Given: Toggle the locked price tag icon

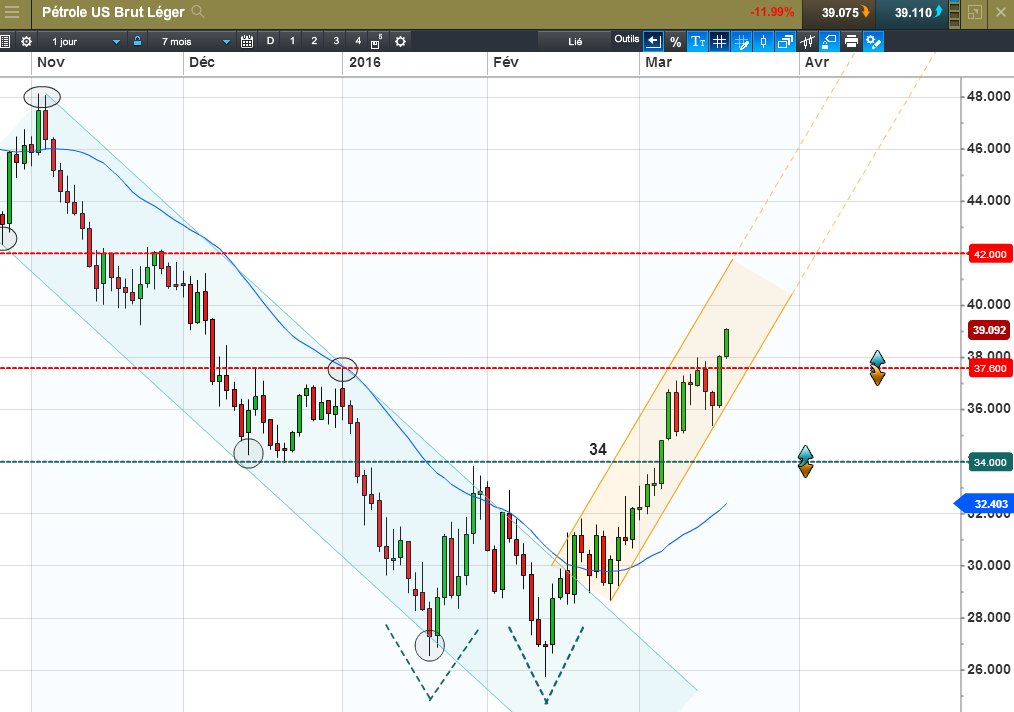Looking at the screenshot, I should (x=829, y=41).
